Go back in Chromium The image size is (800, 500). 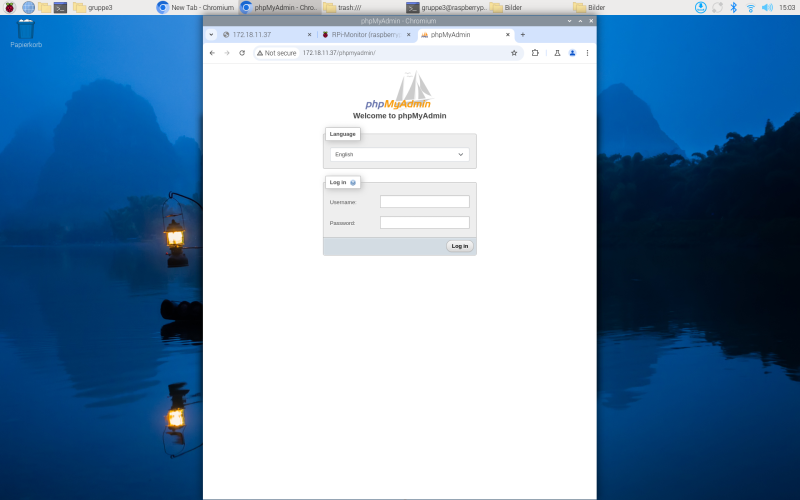[x=212, y=53]
